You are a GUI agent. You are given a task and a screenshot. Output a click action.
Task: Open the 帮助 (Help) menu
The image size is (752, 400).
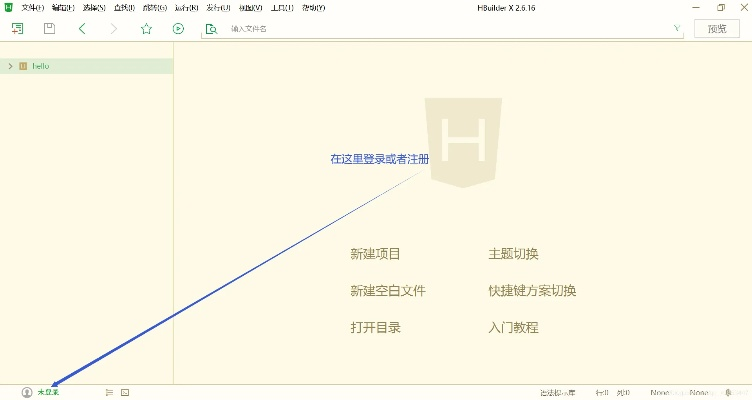[313, 7]
